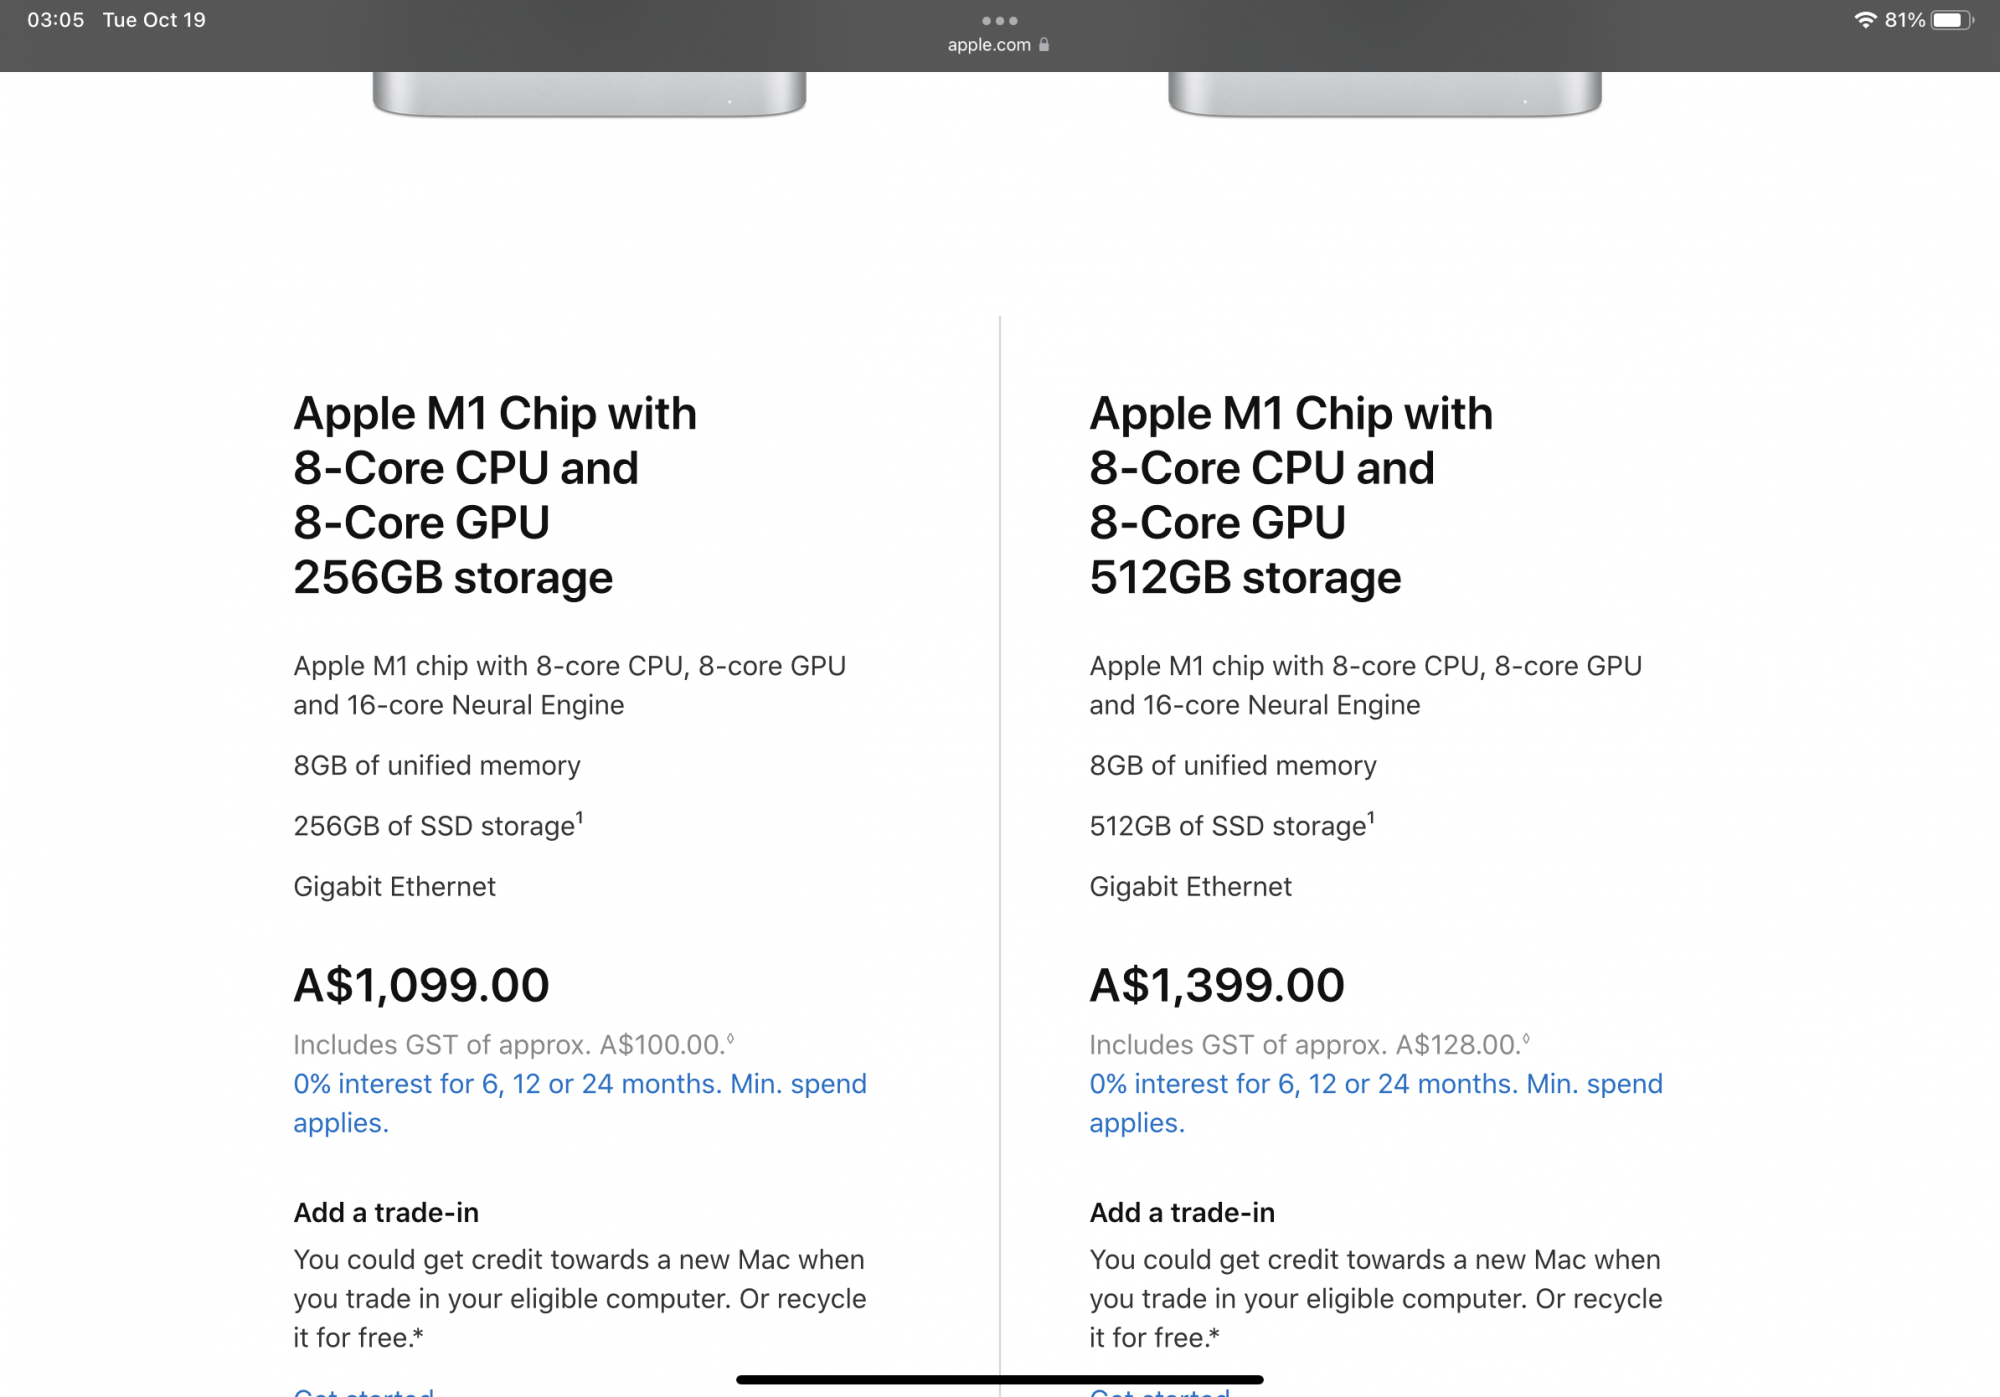This screenshot has height=1397, width=2000.
Task: Click footnote 1 after 512GB SSD storage
Action: coord(1371,817)
